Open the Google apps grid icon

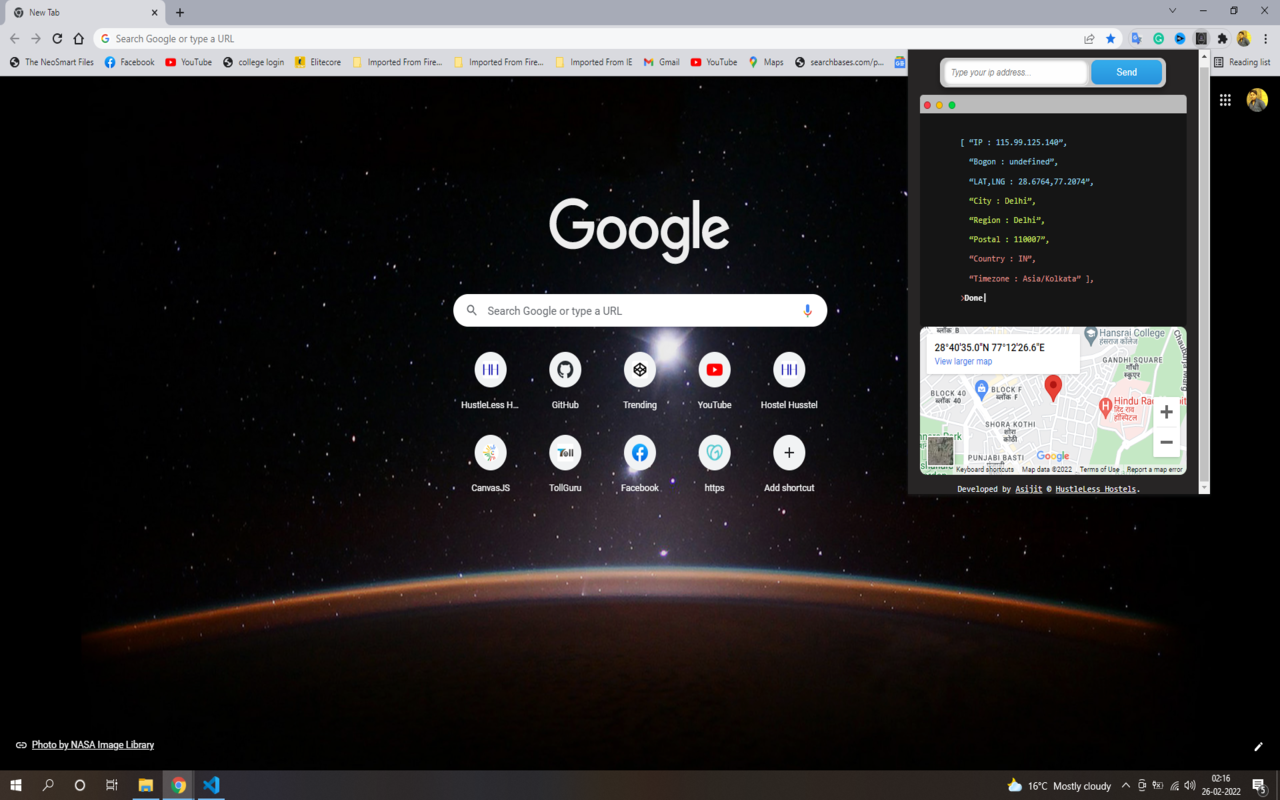click(1225, 100)
